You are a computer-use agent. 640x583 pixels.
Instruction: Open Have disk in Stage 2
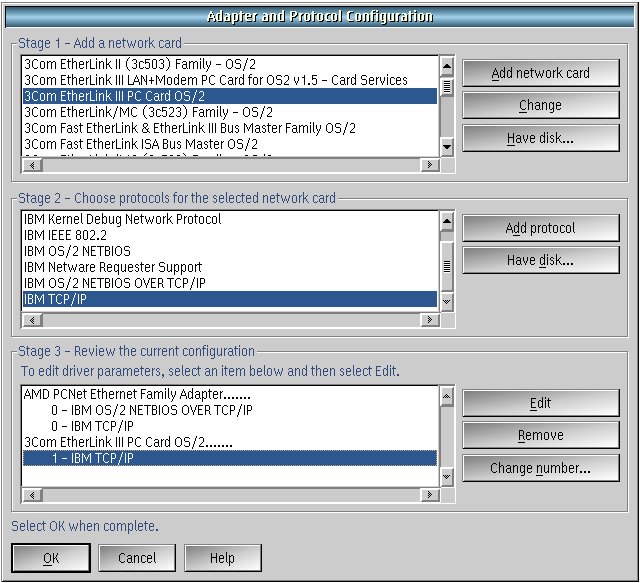541,260
